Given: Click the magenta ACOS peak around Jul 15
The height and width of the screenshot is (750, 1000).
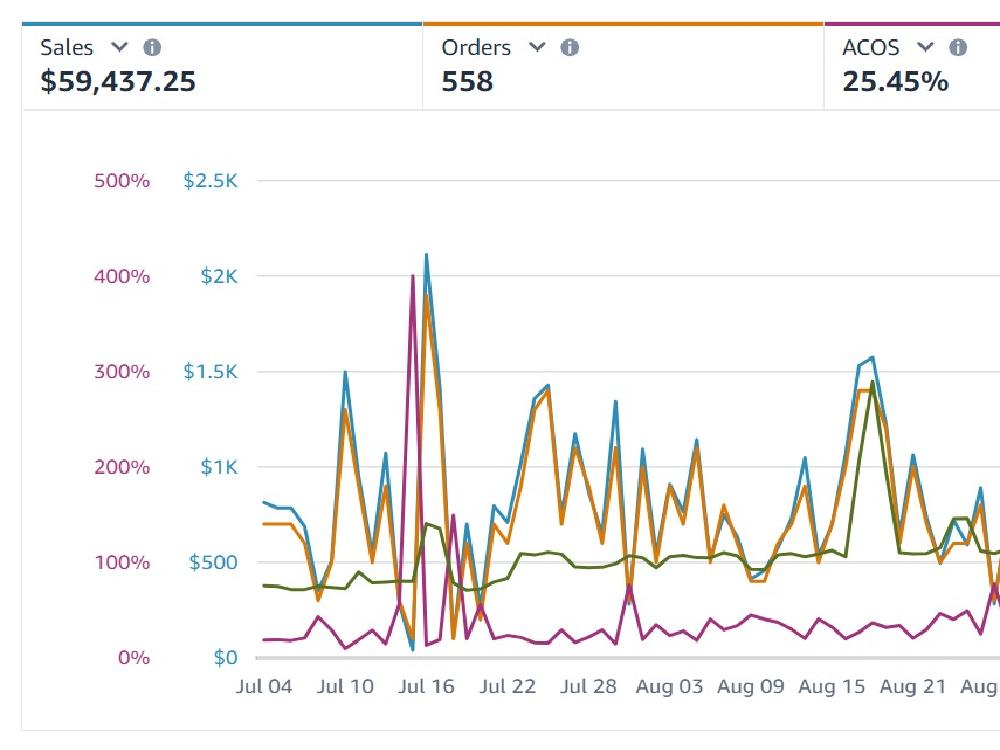Looking at the screenshot, I should click(x=412, y=277).
